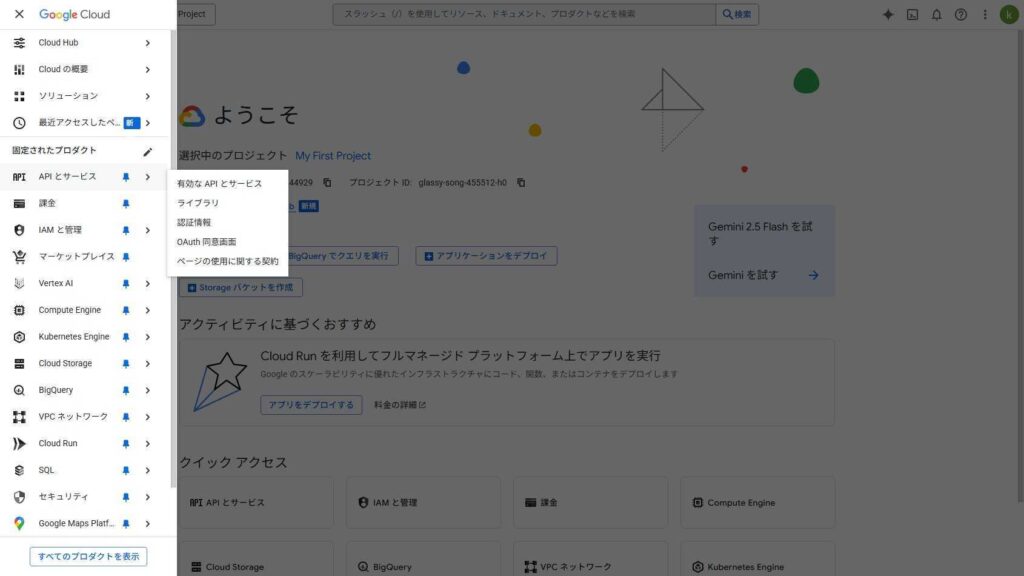This screenshot has width=1024, height=576.
Task: Click すべてのプロダクトを表示 button
Action: [x=88, y=556]
